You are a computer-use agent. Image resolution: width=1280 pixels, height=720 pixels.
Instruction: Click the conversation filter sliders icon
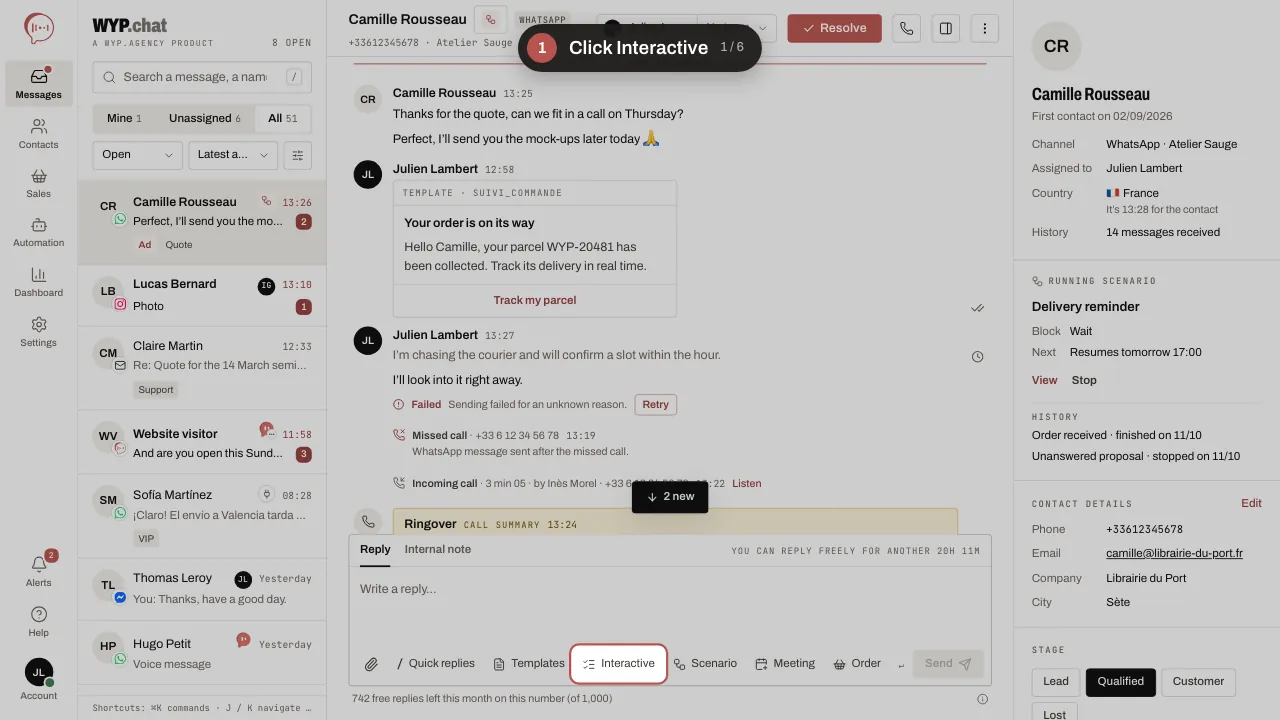(x=298, y=155)
